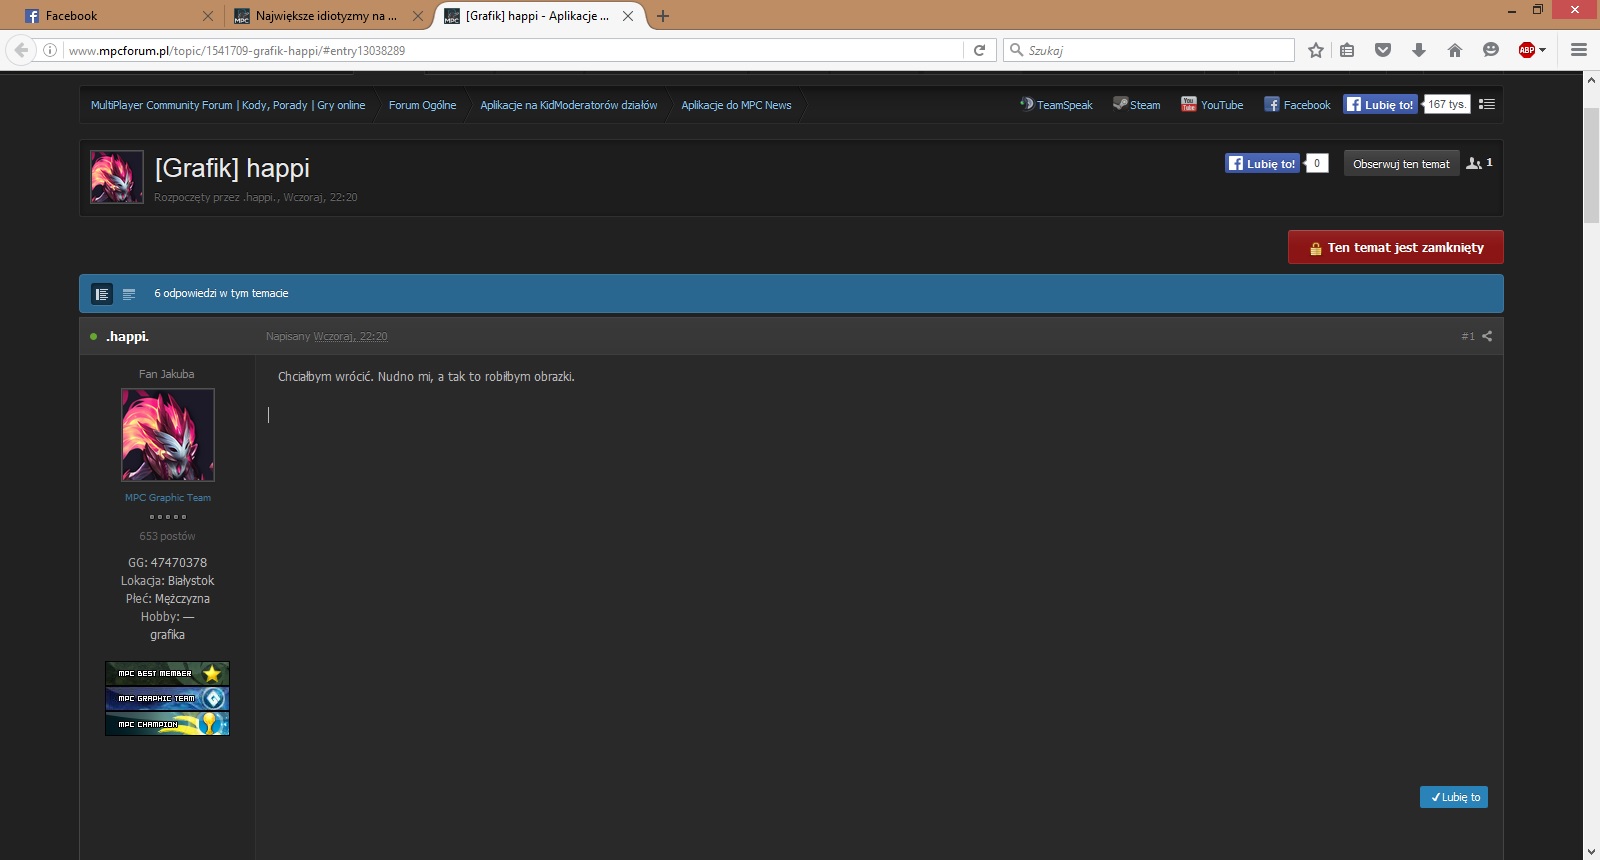Screen dimensions: 1600x860
Task: Click the 6 odpowiedzi w tym temacie text
Action: (221, 293)
